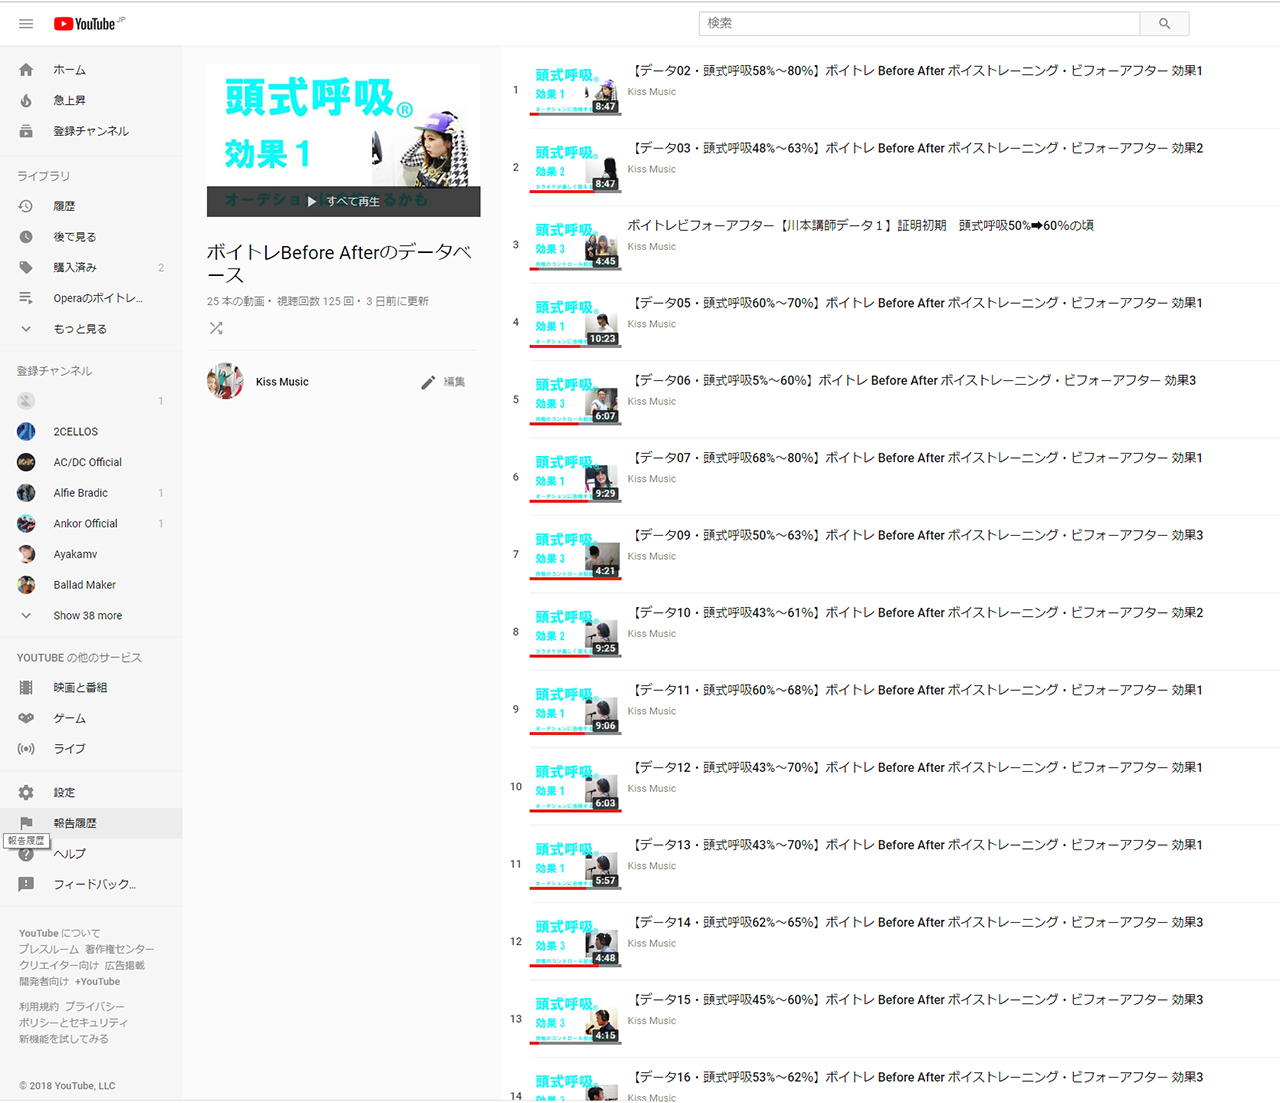Open the ライブ live broadcast icon

tap(26, 748)
